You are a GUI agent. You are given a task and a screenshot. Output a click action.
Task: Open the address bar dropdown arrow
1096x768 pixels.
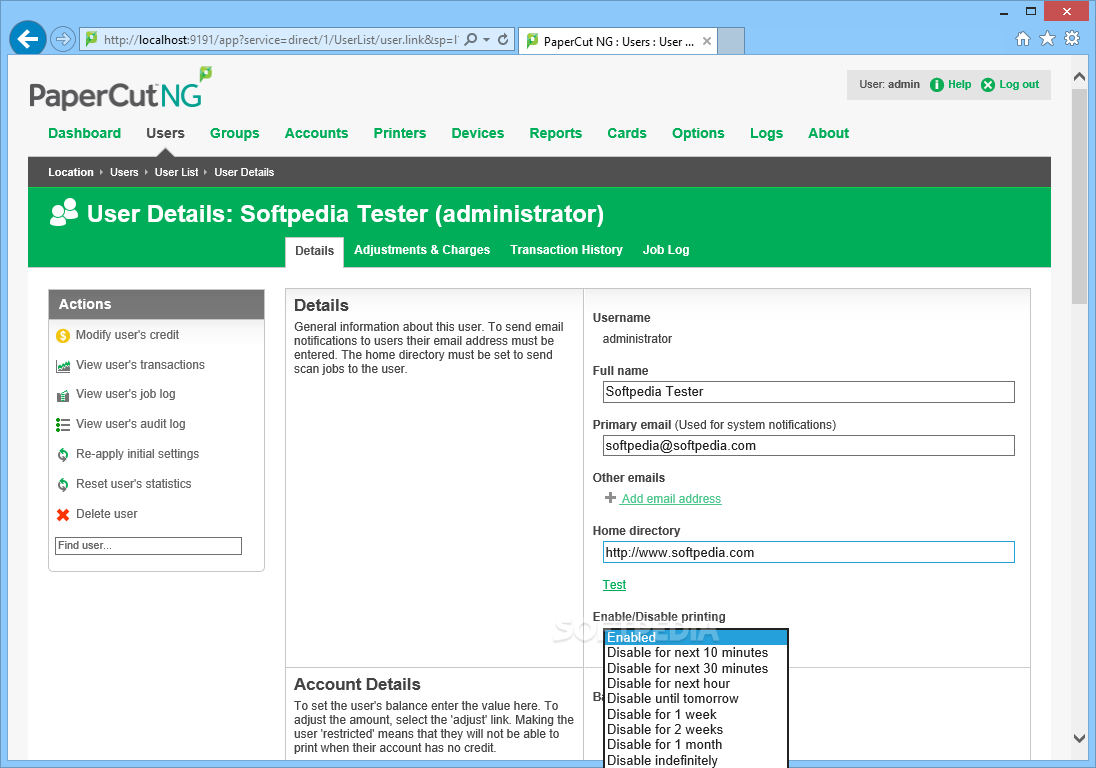(x=486, y=39)
